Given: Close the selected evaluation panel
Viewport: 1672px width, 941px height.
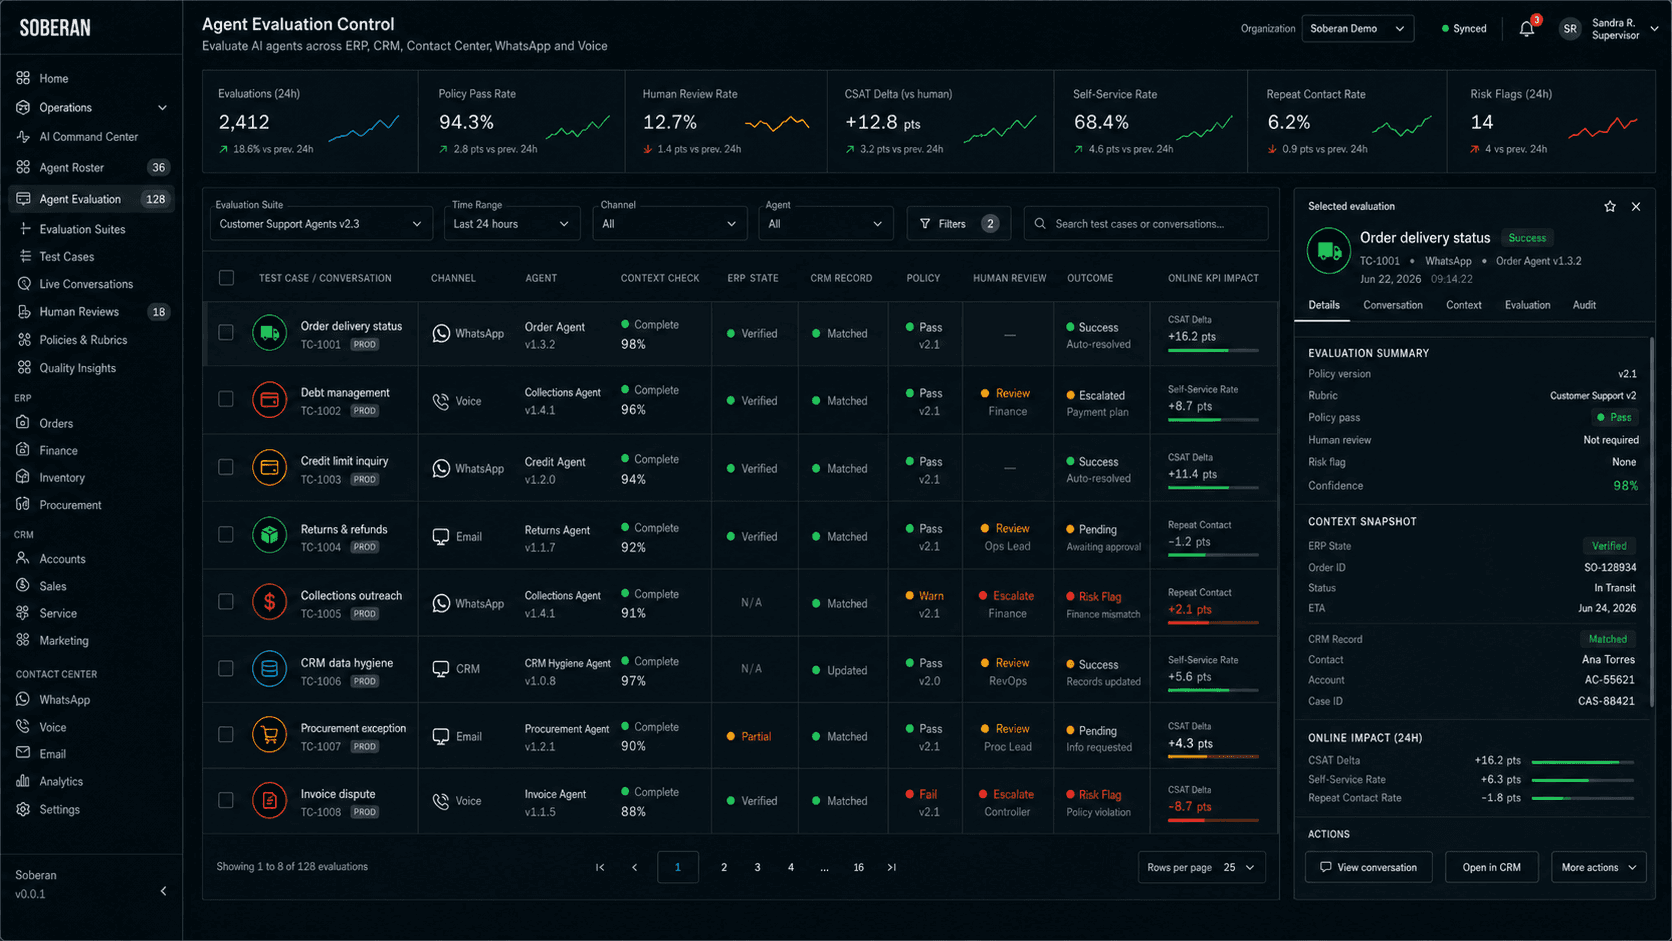Looking at the screenshot, I should pyautogui.click(x=1636, y=206).
